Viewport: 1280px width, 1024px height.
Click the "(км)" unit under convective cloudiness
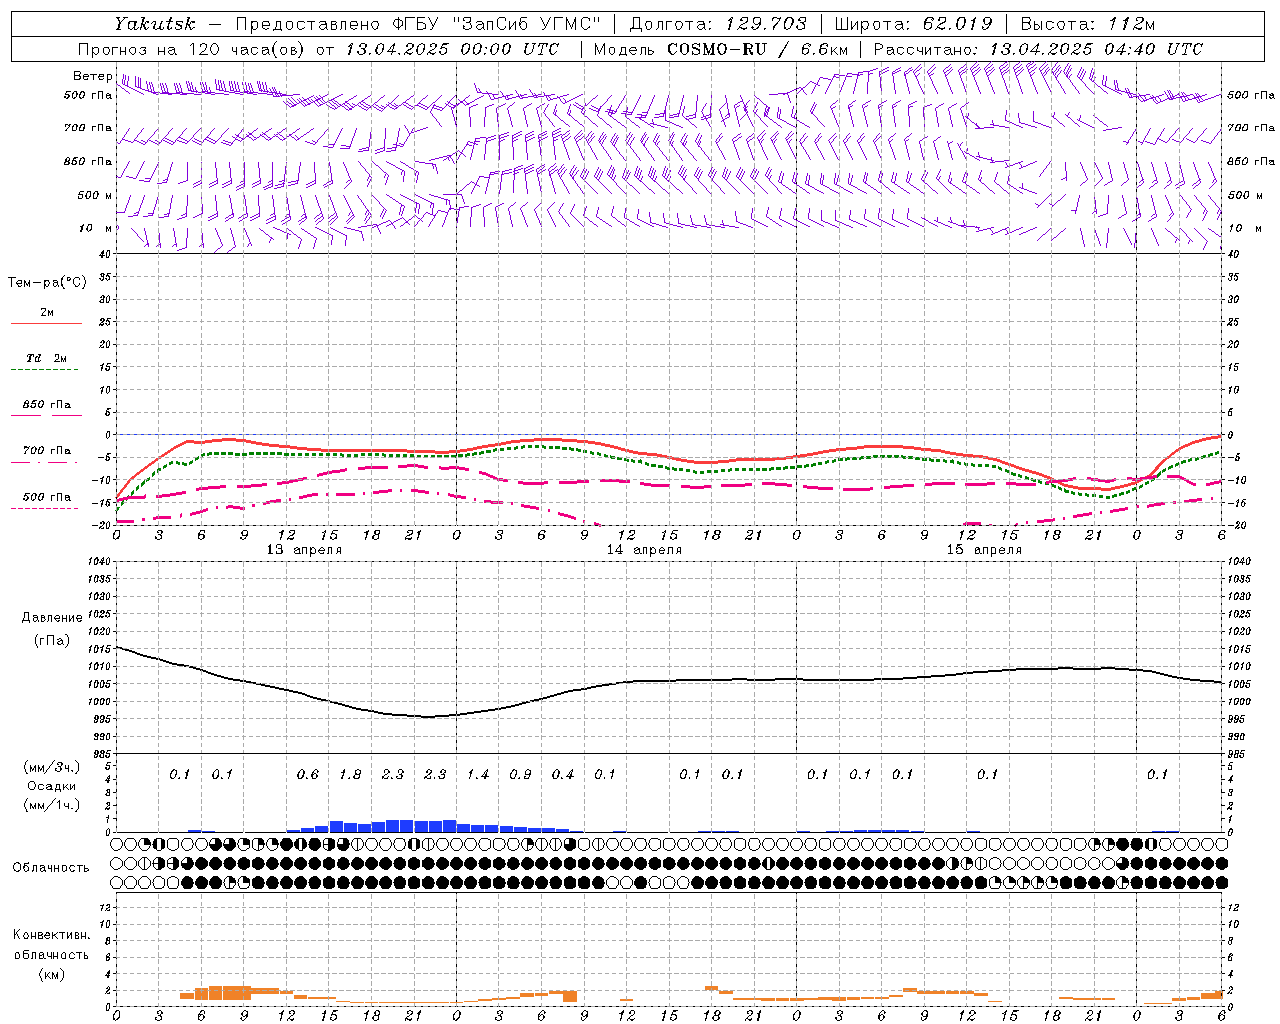tap(52, 974)
